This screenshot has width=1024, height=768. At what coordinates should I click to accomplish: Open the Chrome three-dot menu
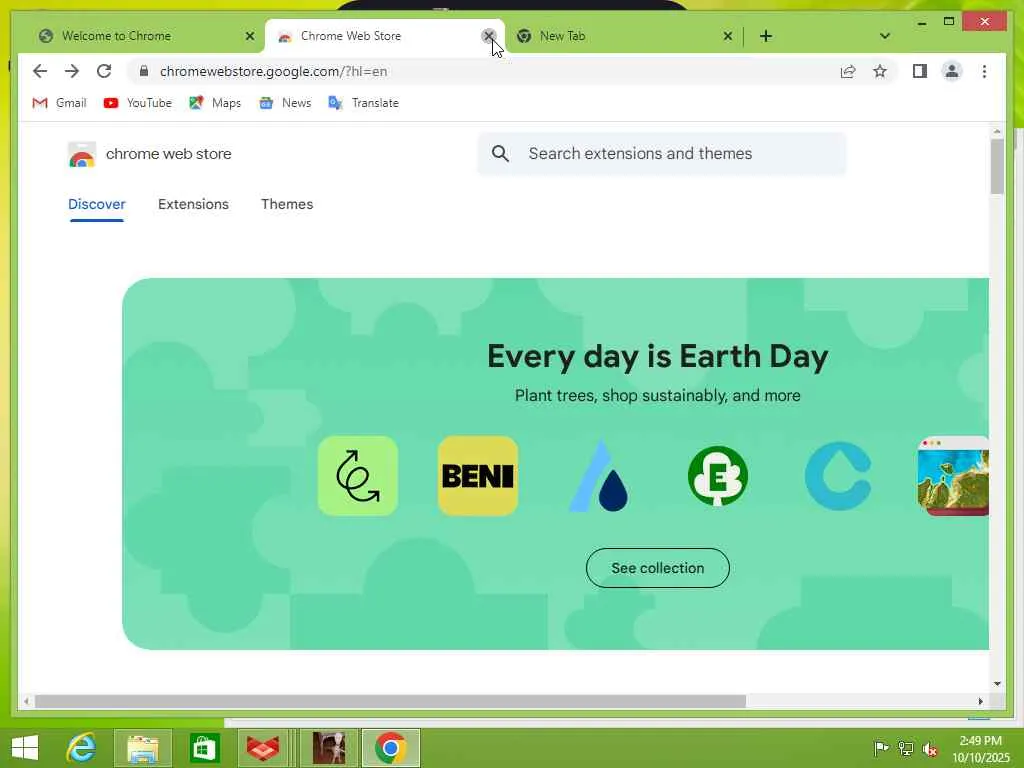tap(984, 71)
